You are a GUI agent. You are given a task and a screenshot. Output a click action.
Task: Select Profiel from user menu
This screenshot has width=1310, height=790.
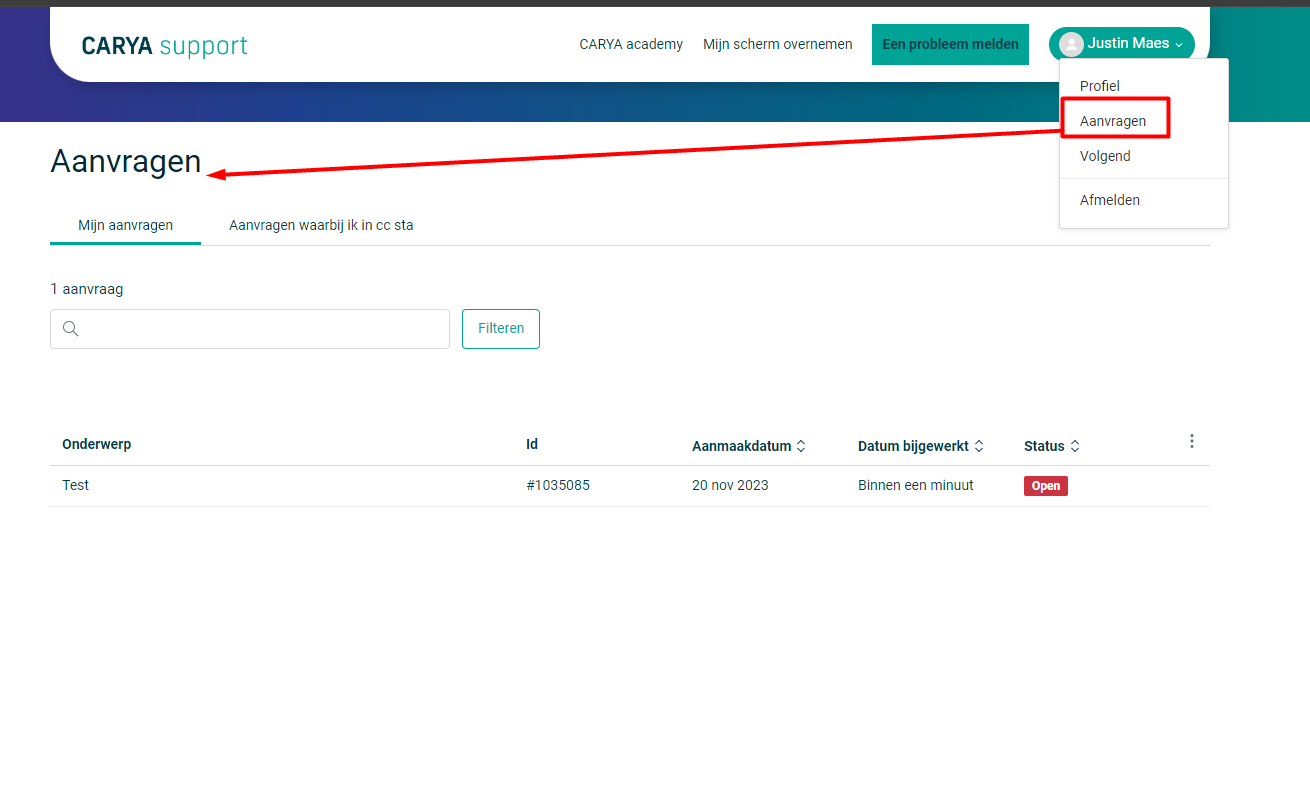[x=1100, y=86]
